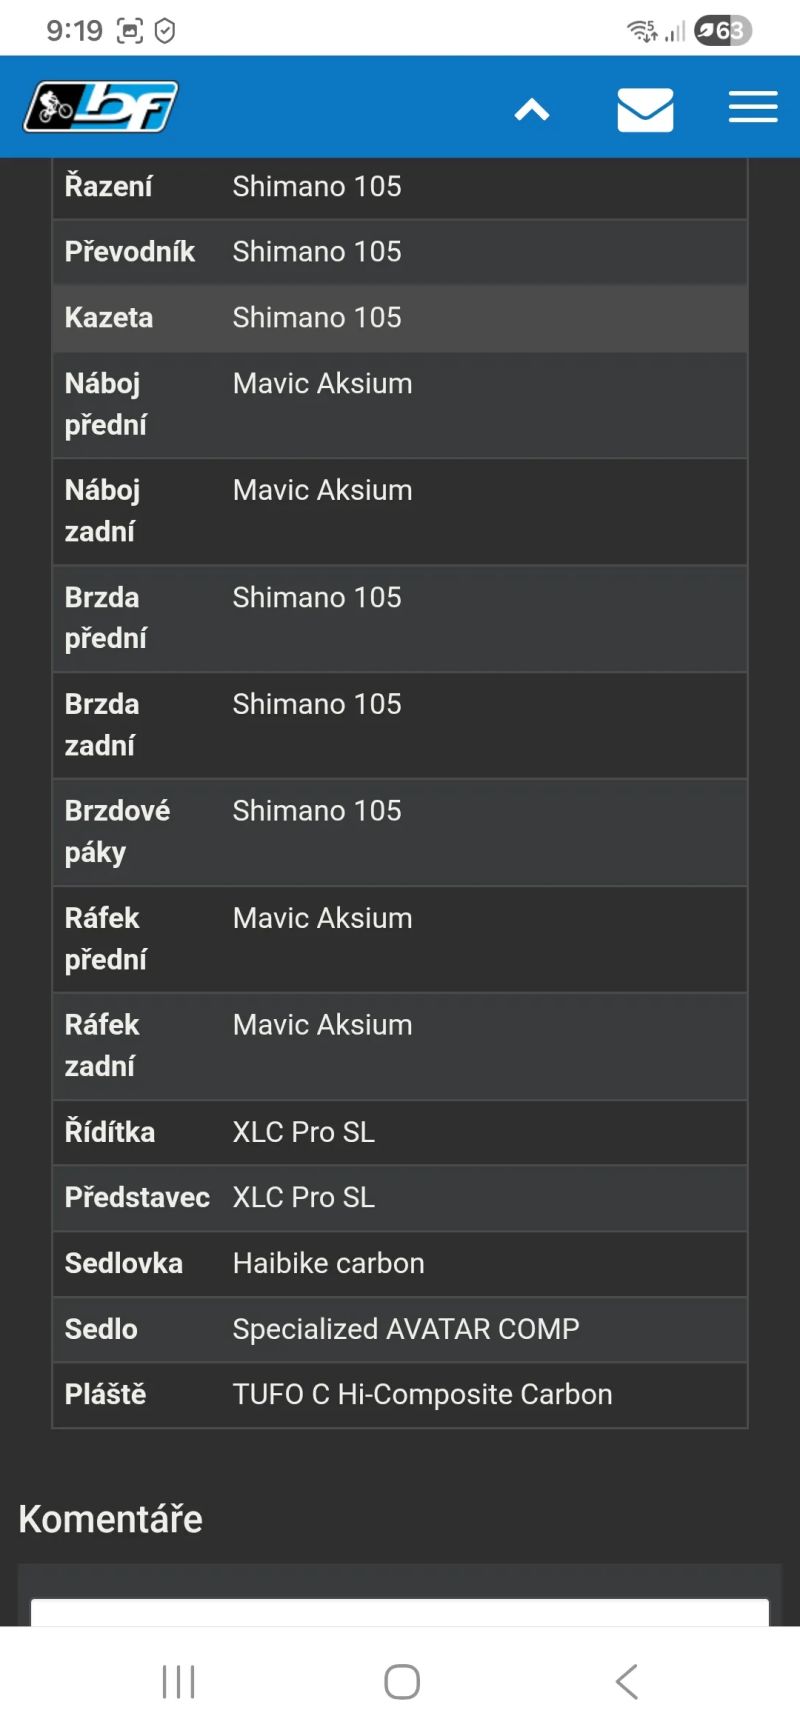Tap the TUFO C Hi-Composite Carbon tire entry
800x1733 pixels.
click(x=422, y=1394)
